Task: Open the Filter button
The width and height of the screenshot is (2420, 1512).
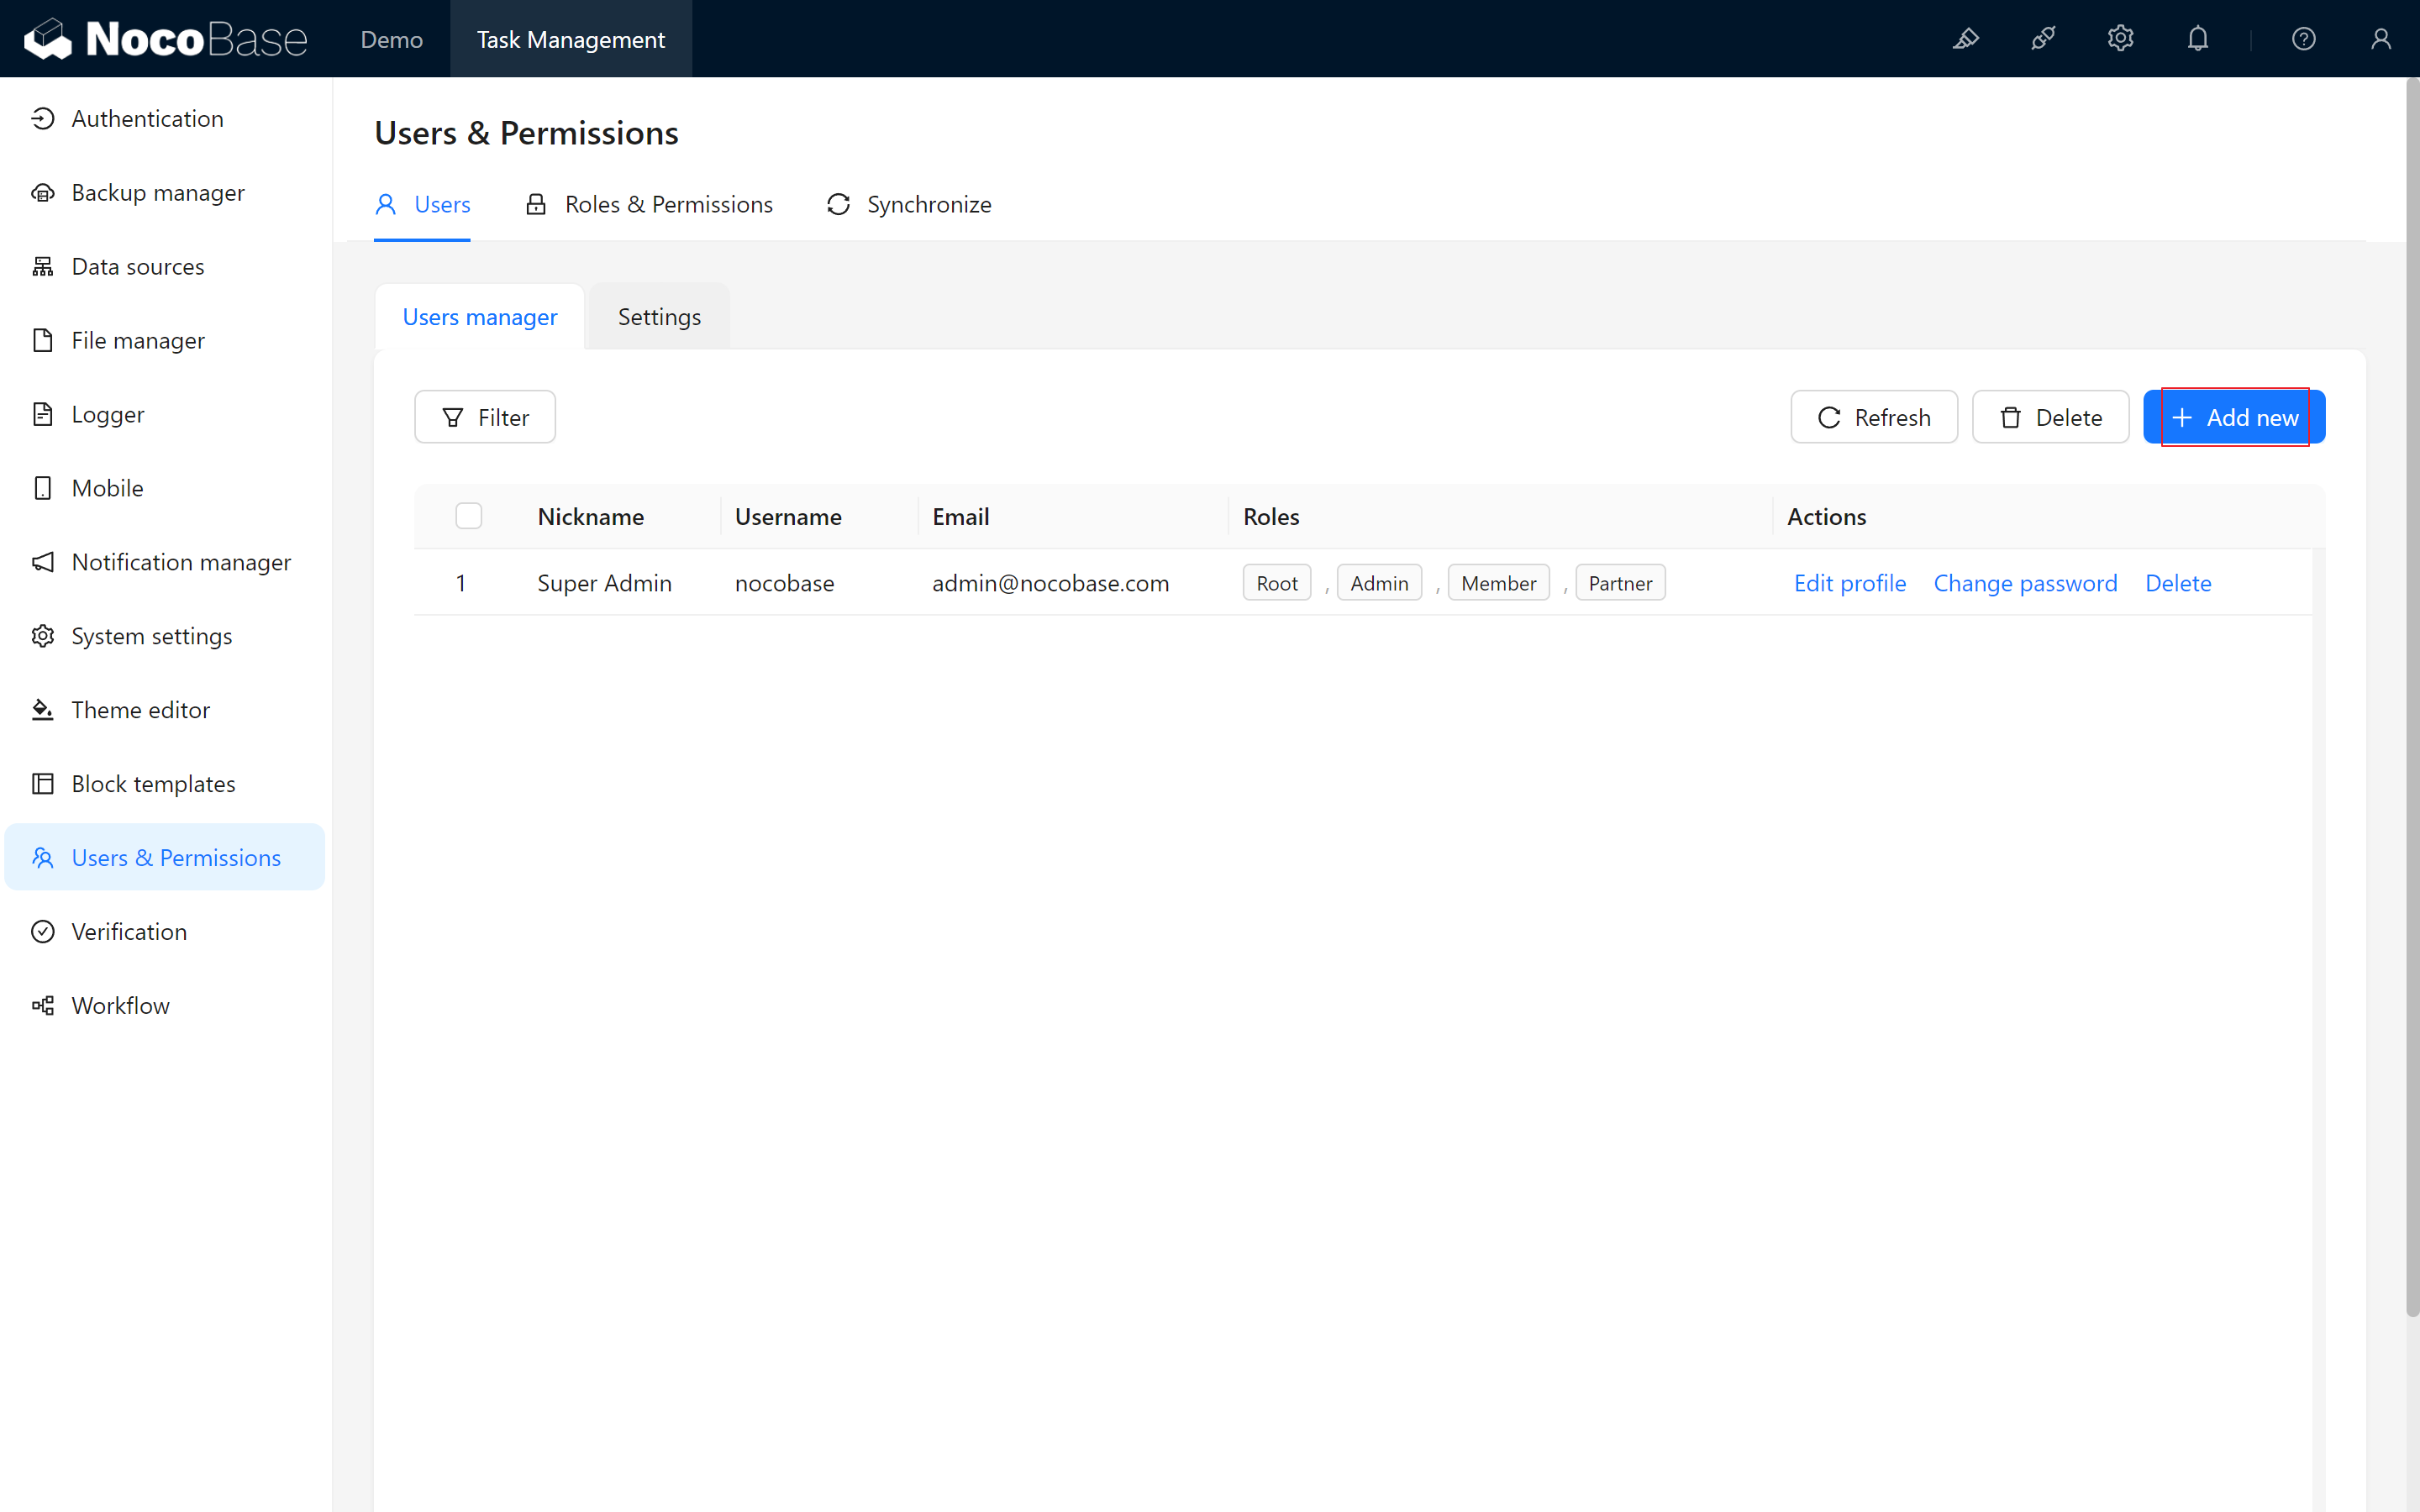Action: [x=484, y=417]
